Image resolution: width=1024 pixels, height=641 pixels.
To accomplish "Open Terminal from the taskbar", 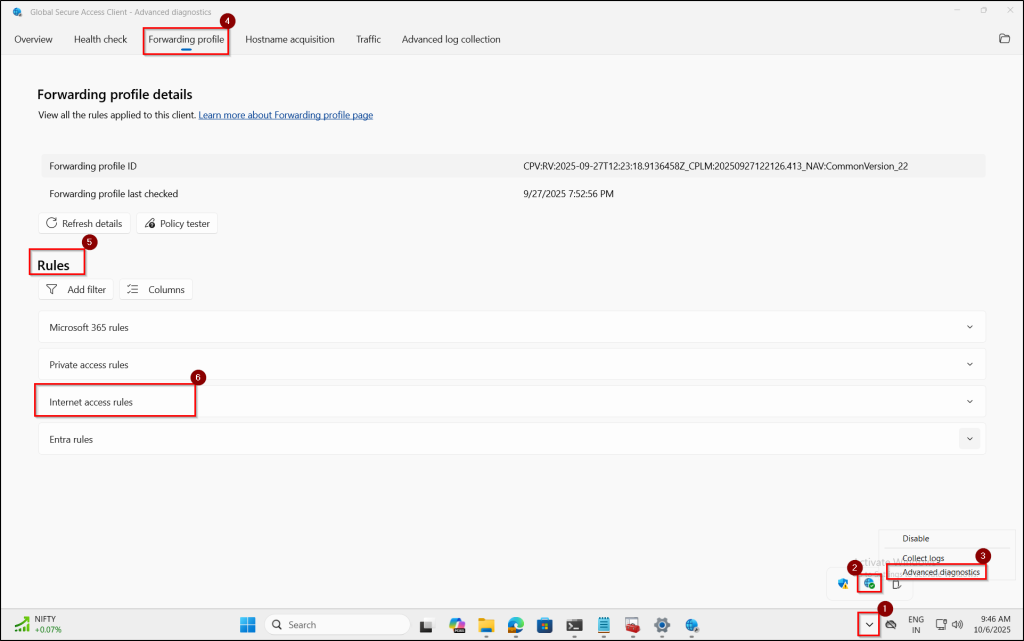I will coord(574,625).
